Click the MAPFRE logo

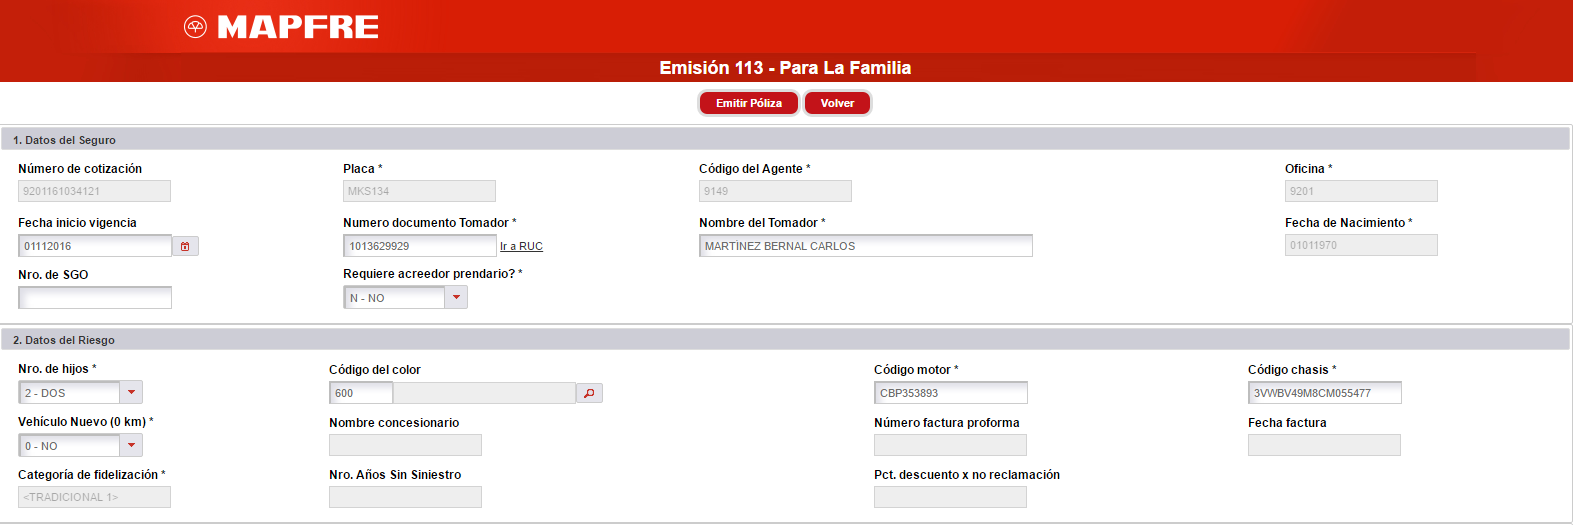pyautogui.click(x=281, y=27)
